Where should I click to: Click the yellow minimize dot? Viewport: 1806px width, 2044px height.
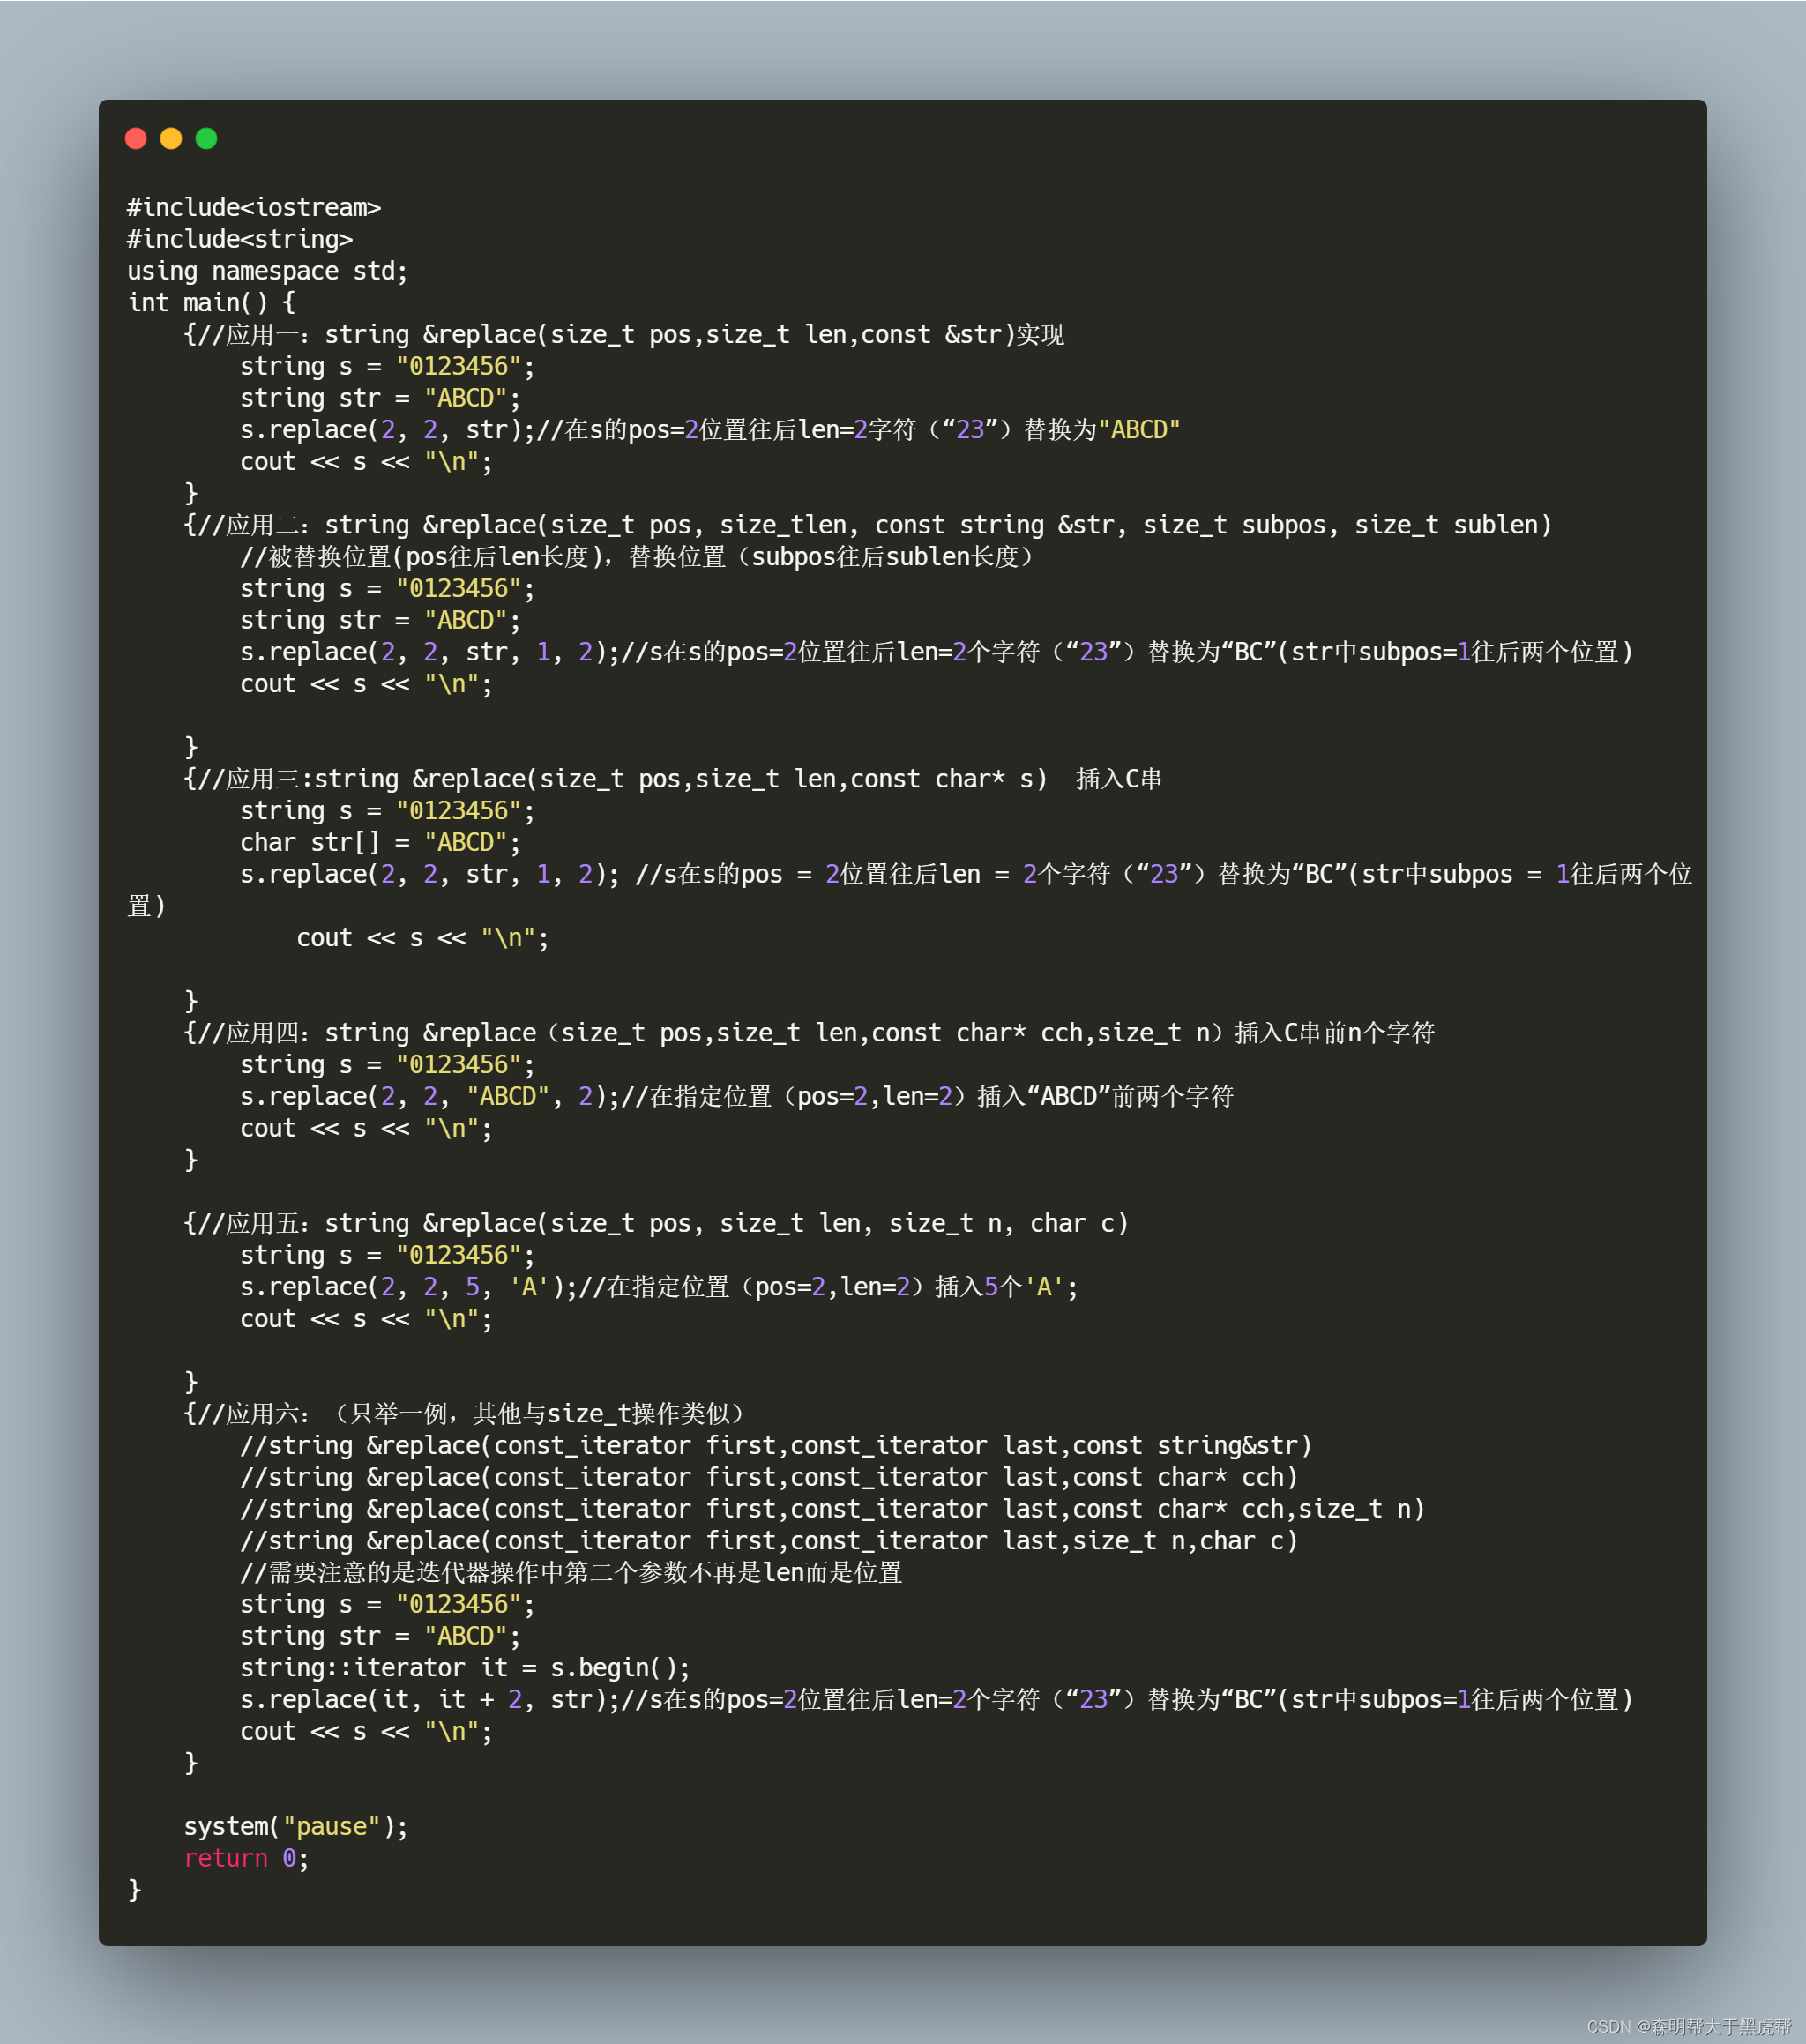[171, 138]
